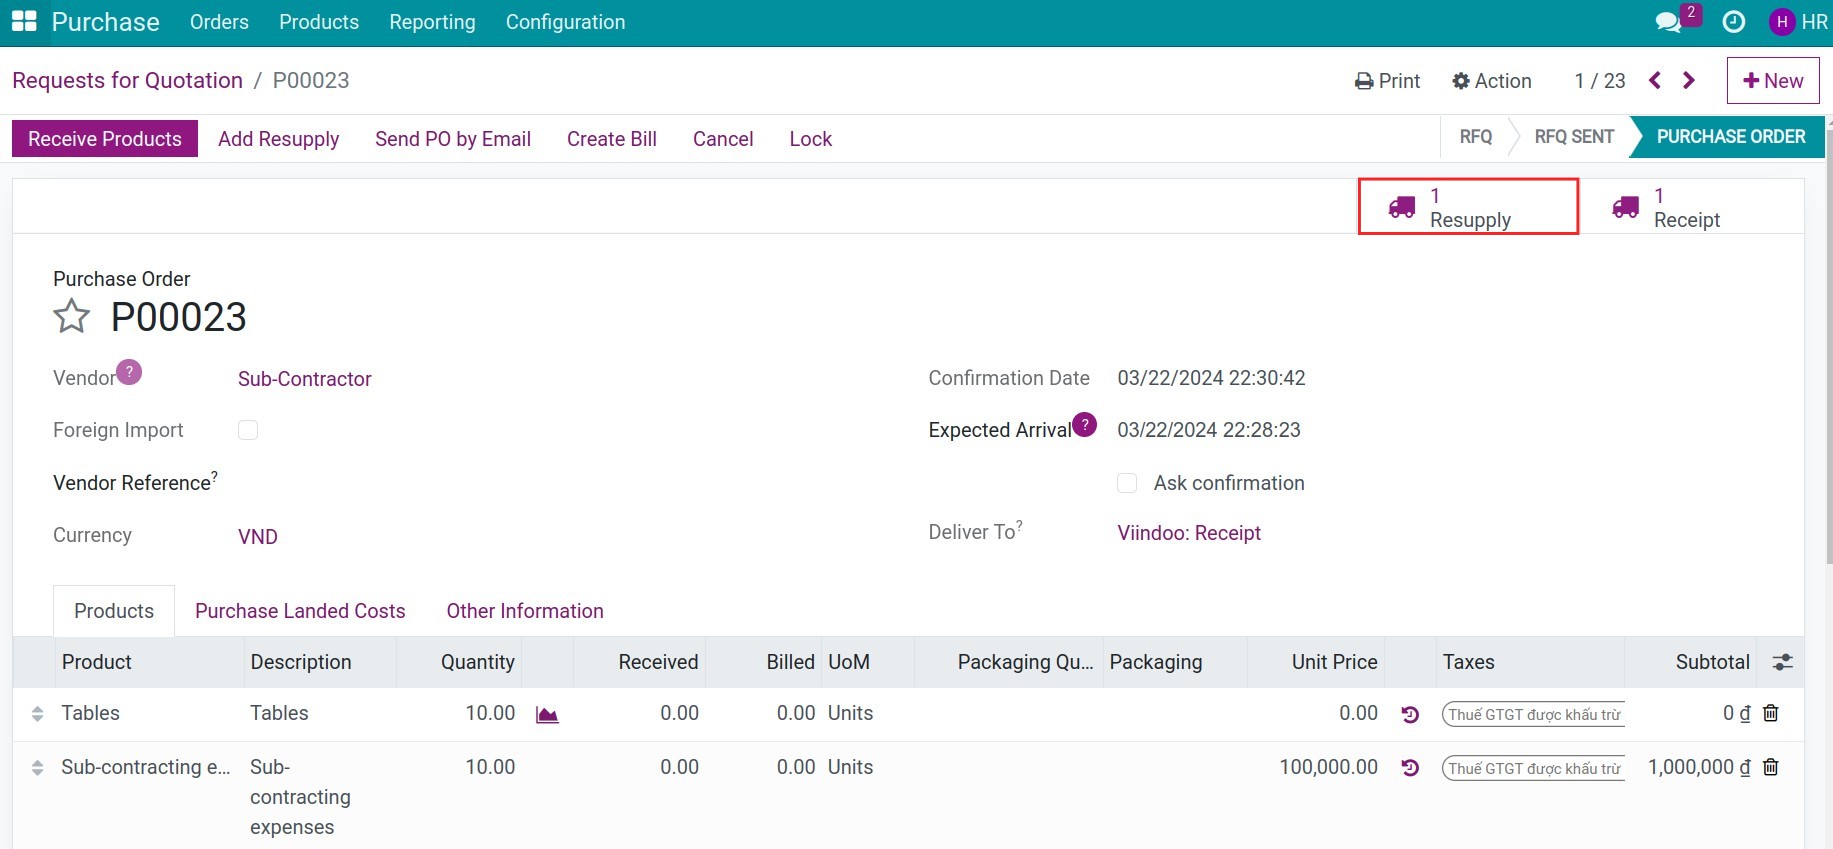Image resolution: width=1833 pixels, height=849 pixels.
Task: Open the Receipt truck smart button
Action: [1692, 207]
